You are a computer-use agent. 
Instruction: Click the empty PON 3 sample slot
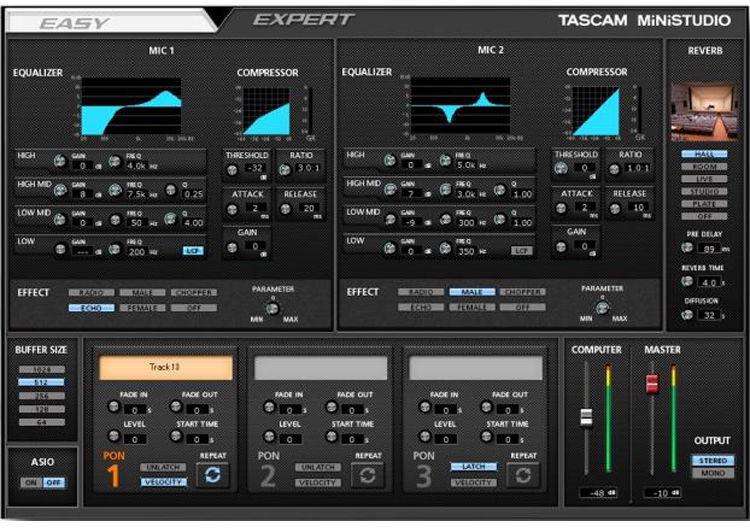(x=476, y=367)
